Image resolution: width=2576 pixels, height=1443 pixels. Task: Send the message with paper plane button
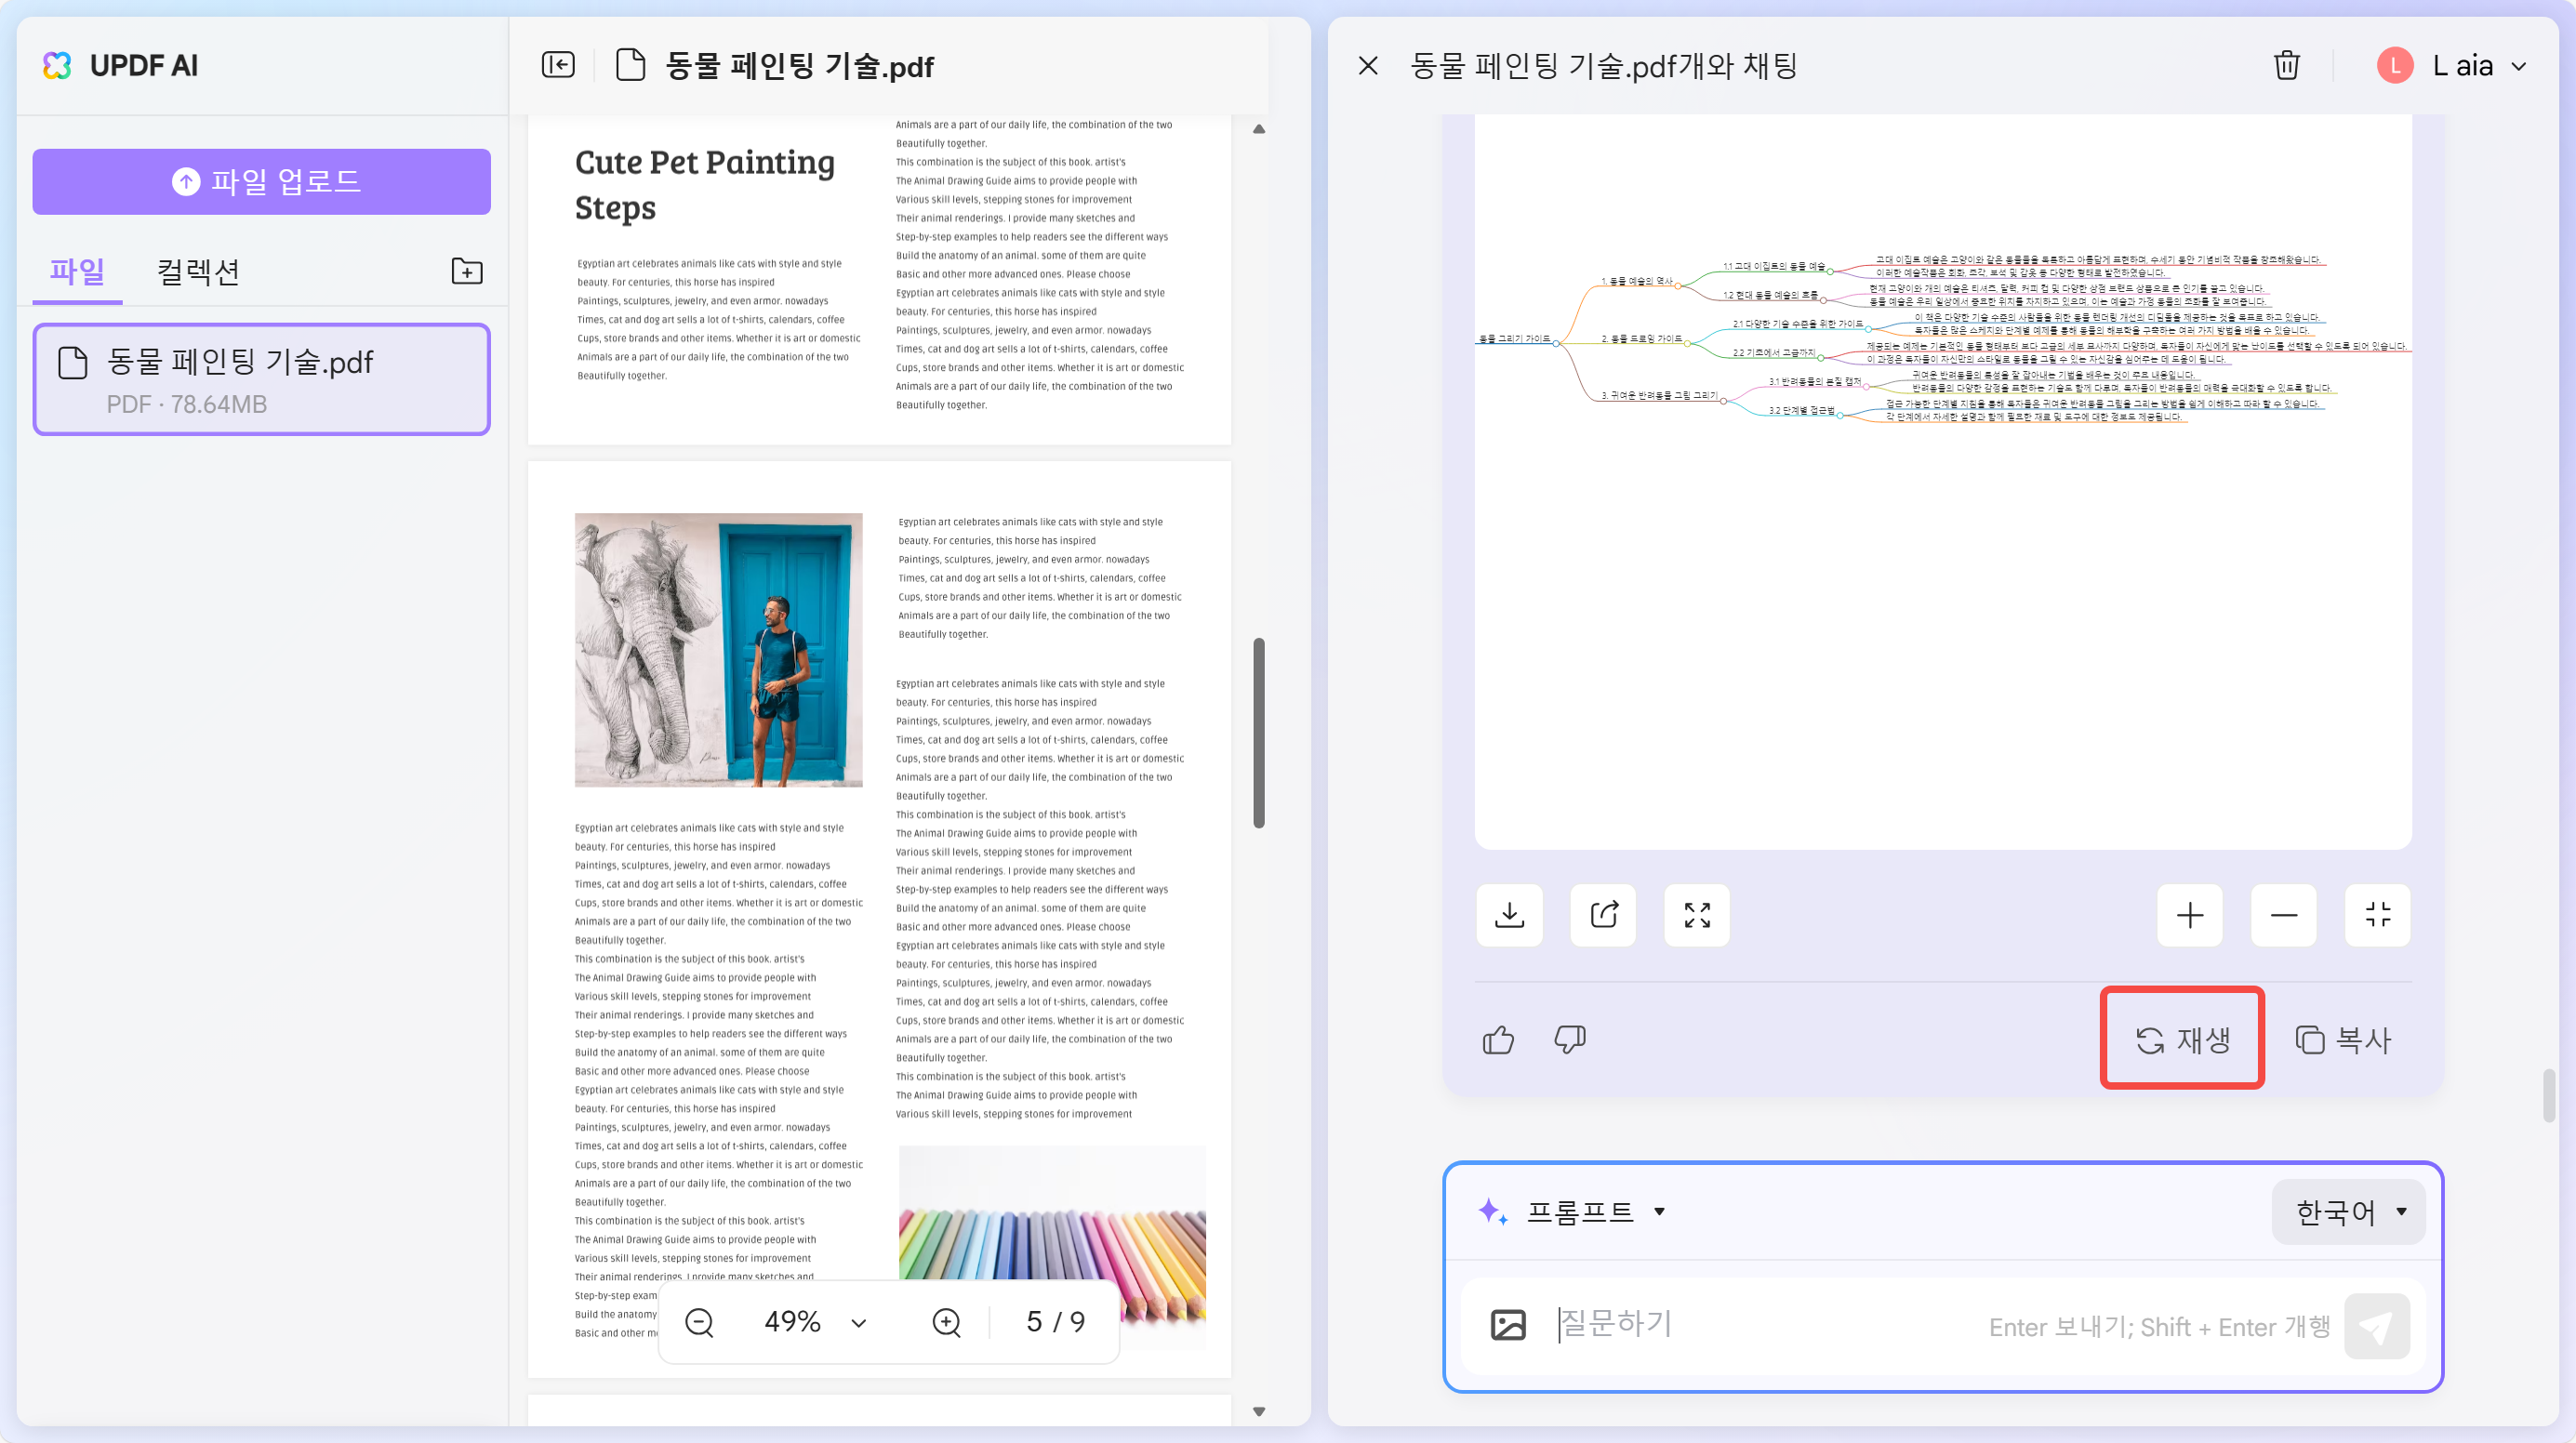pos(2377,1327)
